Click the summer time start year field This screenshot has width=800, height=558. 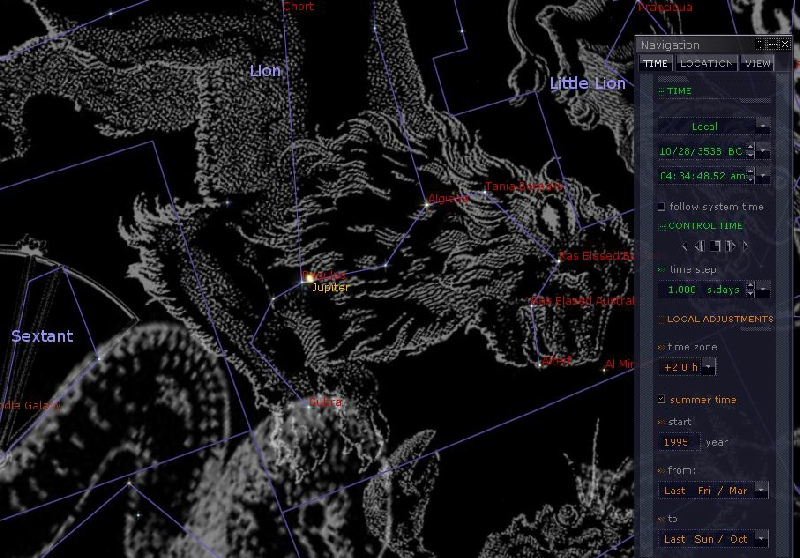click(x=679, y=442)
